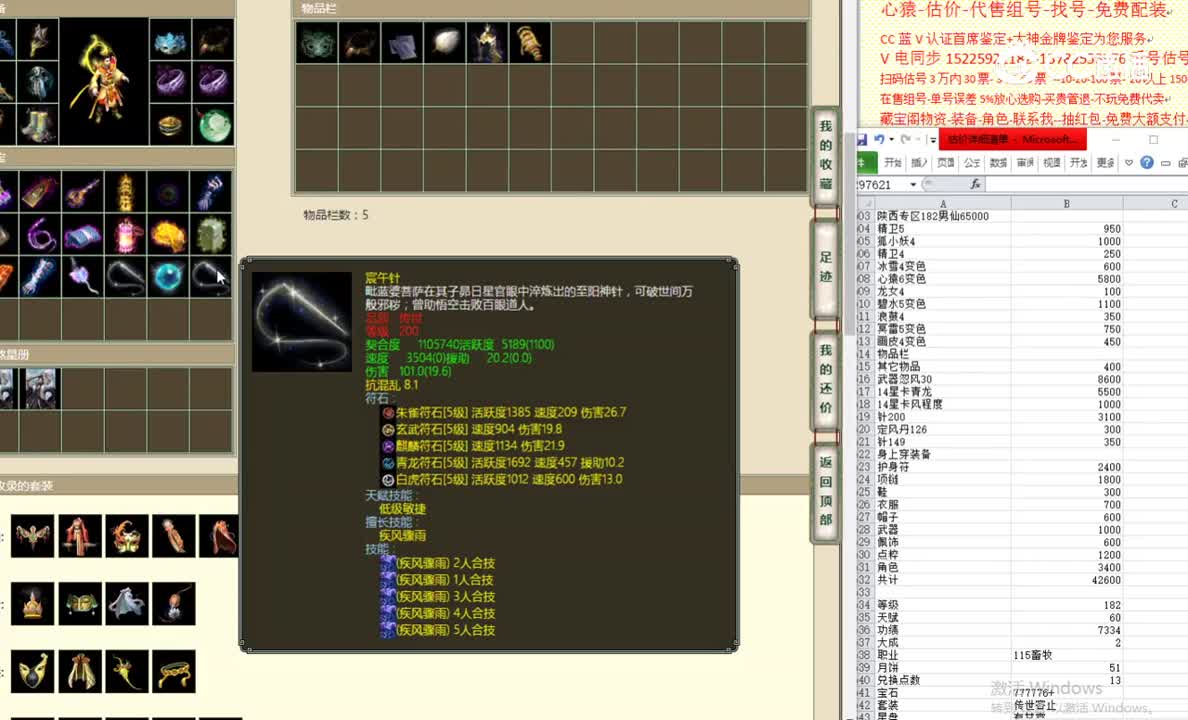Image resolution: width=1188 pixels, height=720 pixels.
Task: Open Excel 页面 ribbon tab
Action: coord(946,163)
